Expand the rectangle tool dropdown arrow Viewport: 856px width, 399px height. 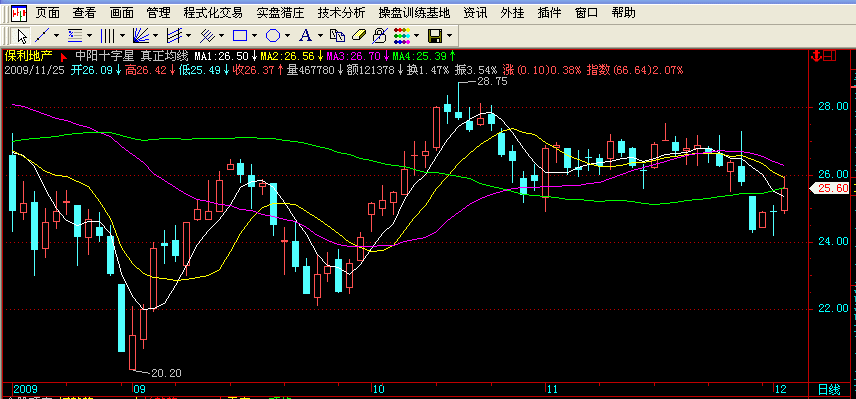254,37
